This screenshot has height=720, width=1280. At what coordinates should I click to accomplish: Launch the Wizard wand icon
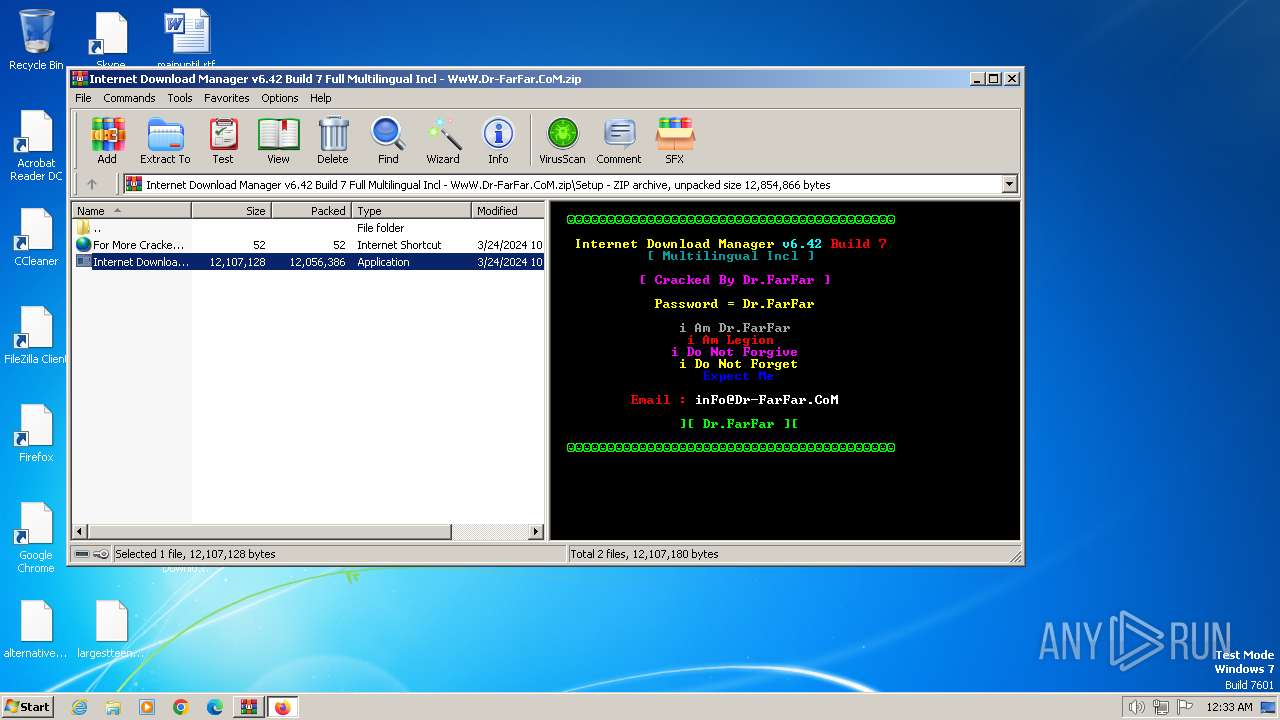pyautogui.click(x=443, y=141)
